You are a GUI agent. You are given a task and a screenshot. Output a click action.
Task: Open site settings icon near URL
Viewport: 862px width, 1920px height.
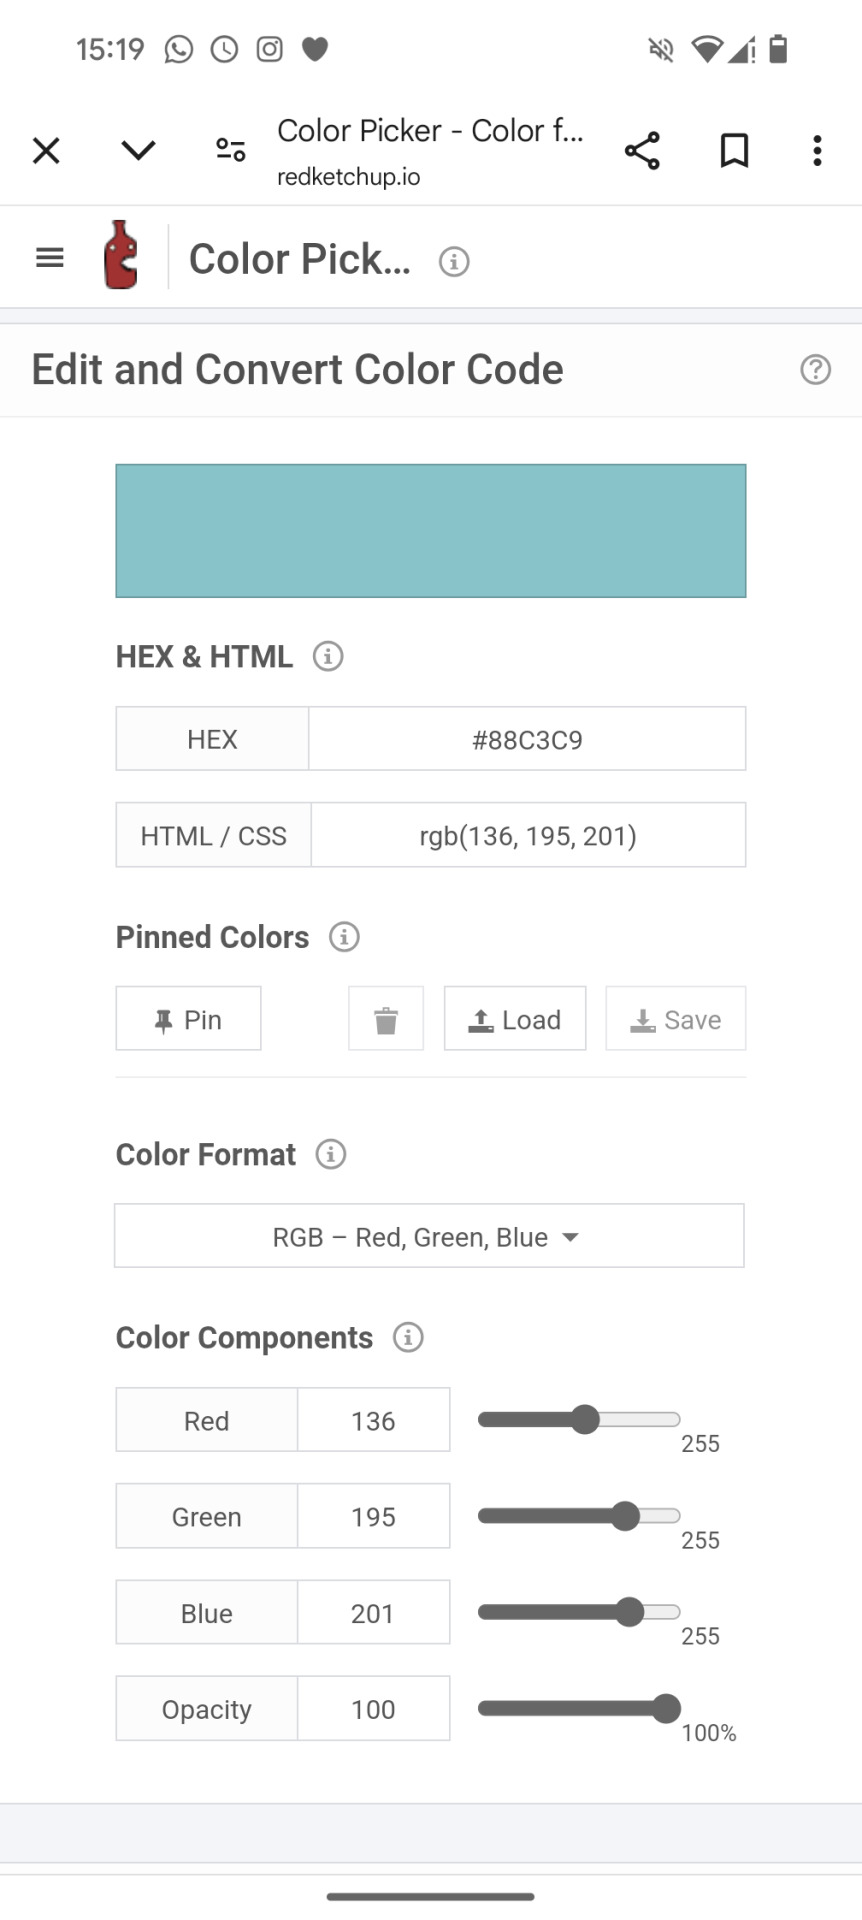(231, 151)
